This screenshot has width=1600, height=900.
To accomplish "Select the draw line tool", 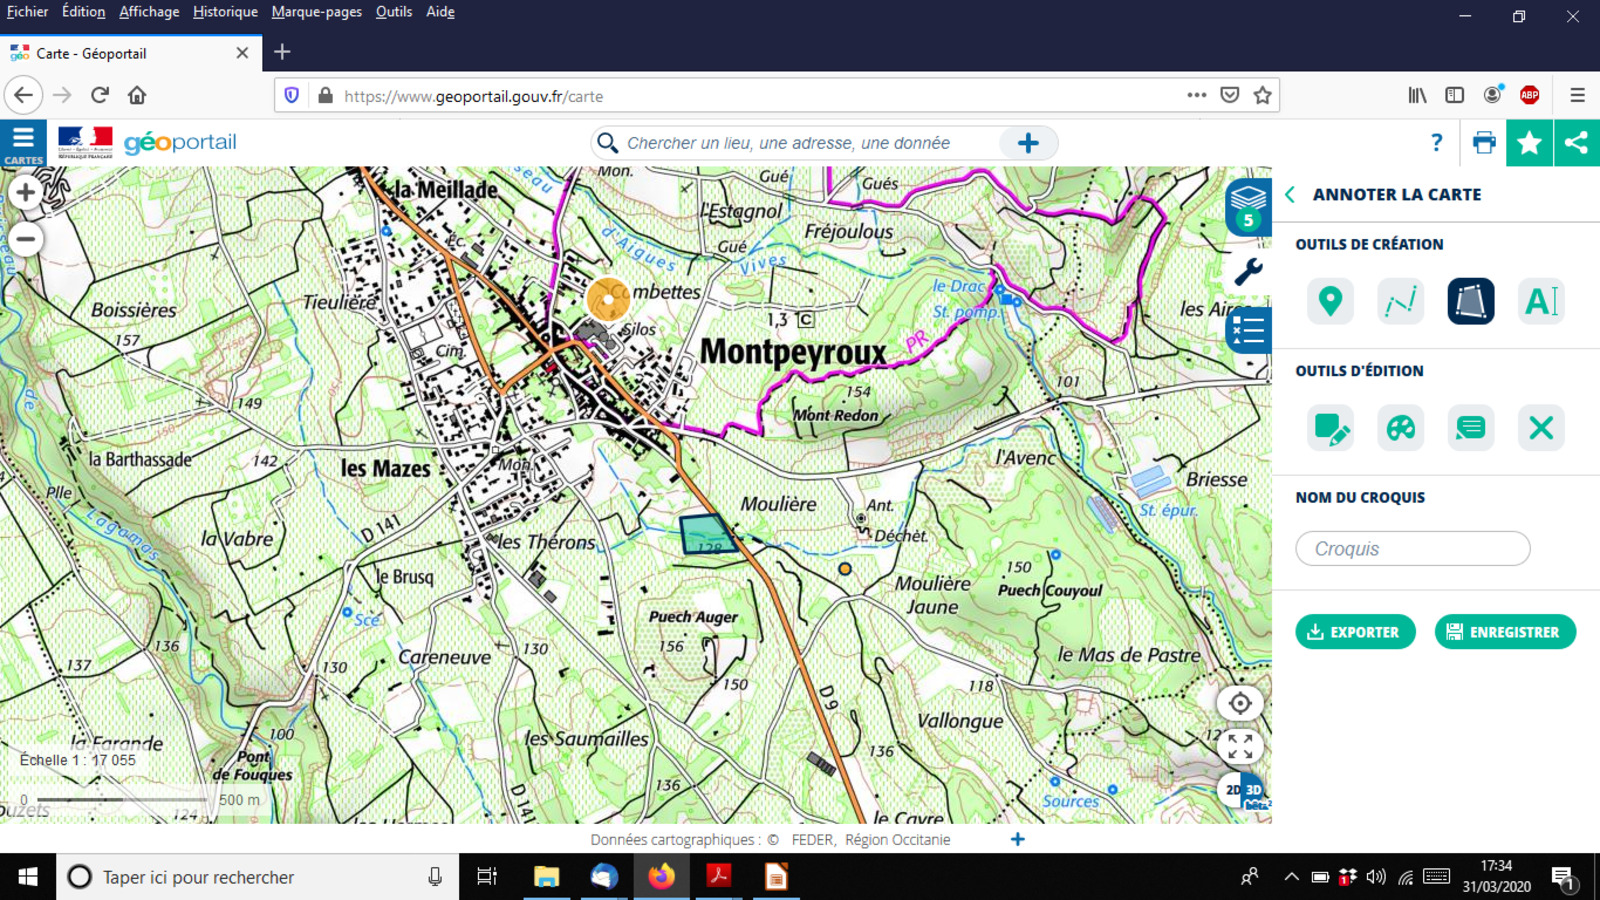I will pyautogui.click(x=1400, y=301).
